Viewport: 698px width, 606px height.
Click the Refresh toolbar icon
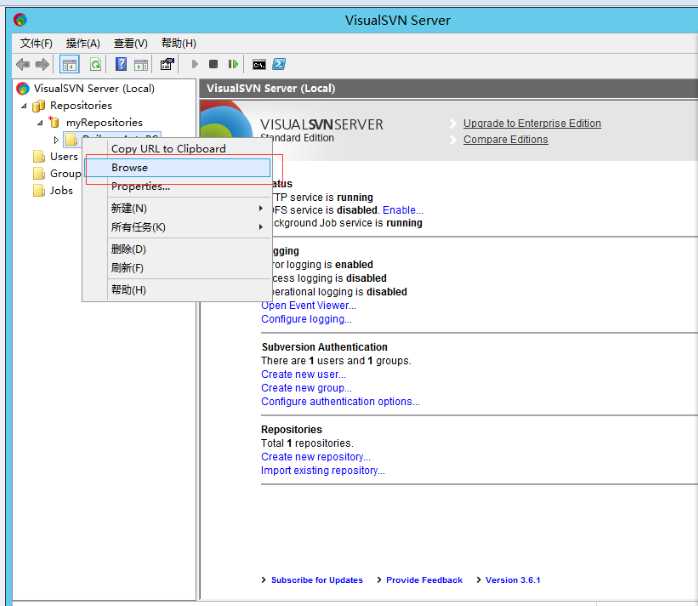pyautogui.click(x=95, y=65)
